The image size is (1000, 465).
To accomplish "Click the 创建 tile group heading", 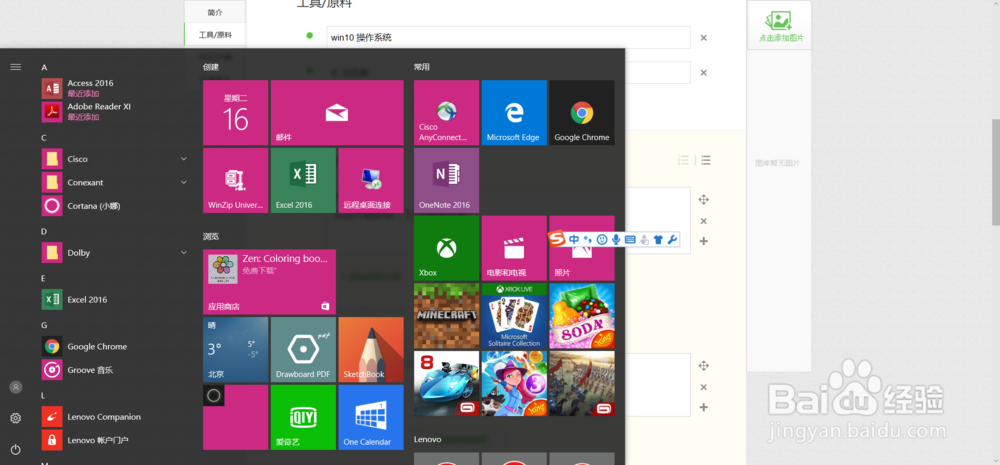I will [211, 66].
